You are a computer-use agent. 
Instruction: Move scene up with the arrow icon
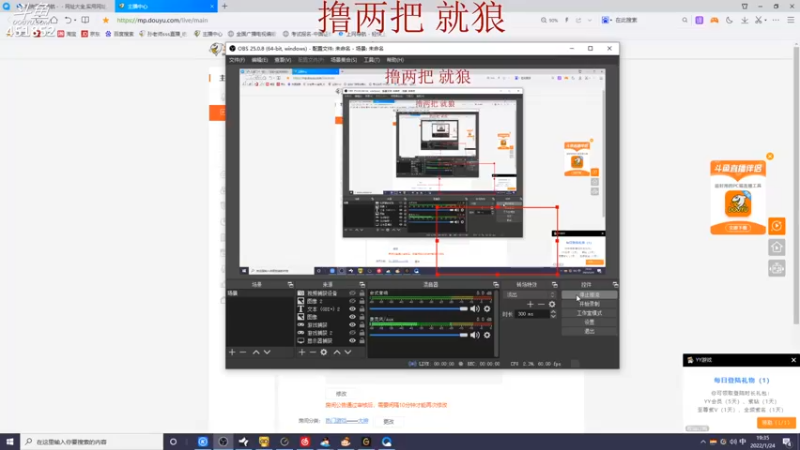click(x=256, y=352)
